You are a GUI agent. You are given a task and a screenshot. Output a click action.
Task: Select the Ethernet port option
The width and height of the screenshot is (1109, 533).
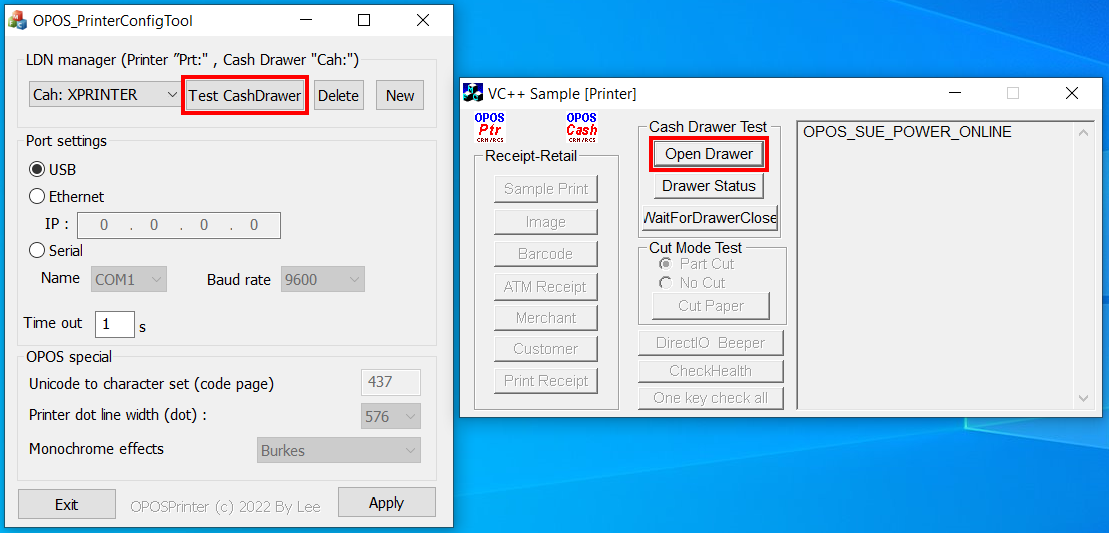[37, 197]
